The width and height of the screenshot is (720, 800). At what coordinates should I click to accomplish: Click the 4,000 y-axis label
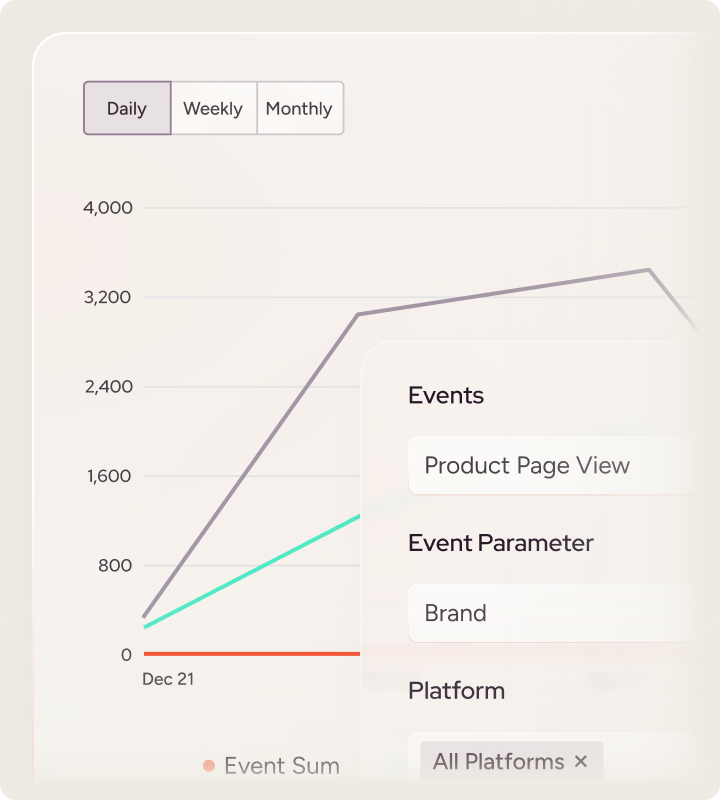[108, 208]
